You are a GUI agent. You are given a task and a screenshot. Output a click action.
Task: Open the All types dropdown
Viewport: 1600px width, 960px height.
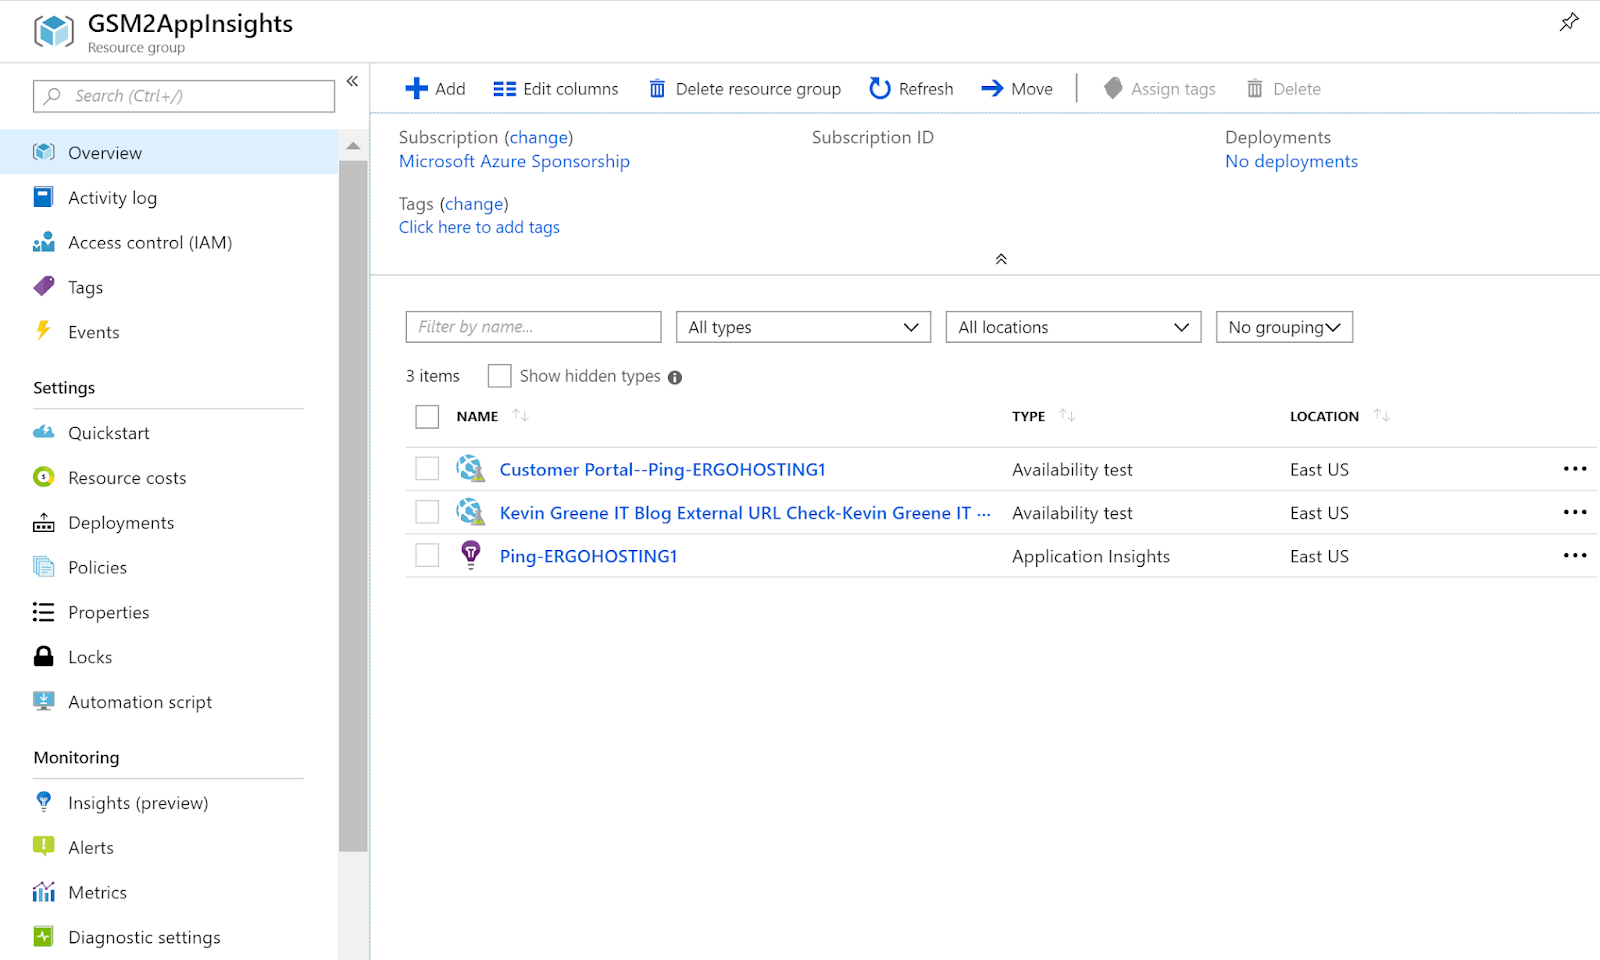(803, 326)
